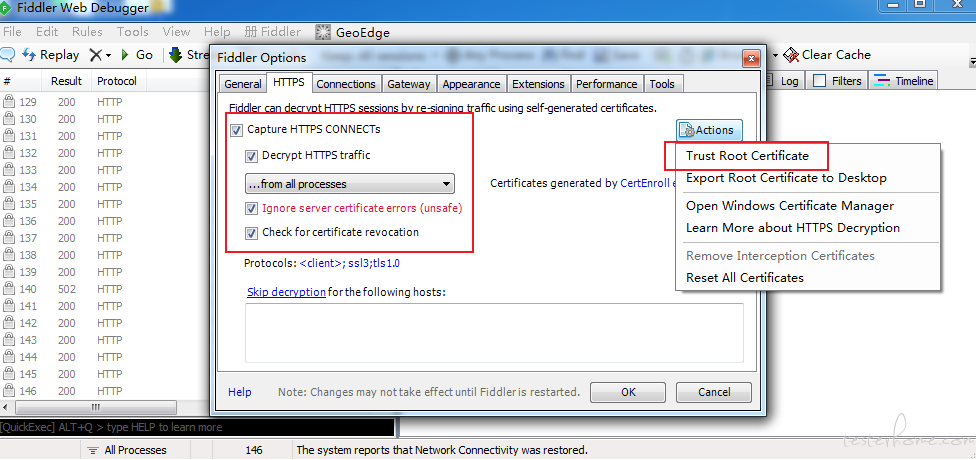Switch to the Tools tab in options

[x=662, y=84]
